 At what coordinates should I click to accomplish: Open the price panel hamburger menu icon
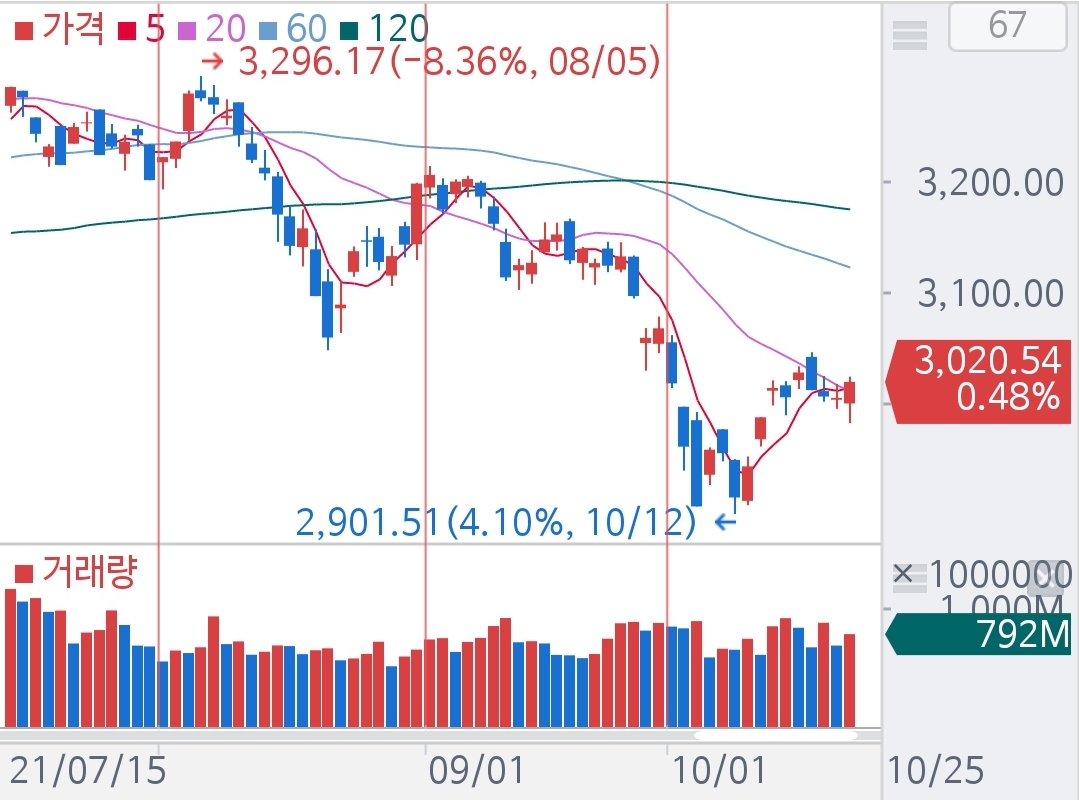tap(909, 34)
